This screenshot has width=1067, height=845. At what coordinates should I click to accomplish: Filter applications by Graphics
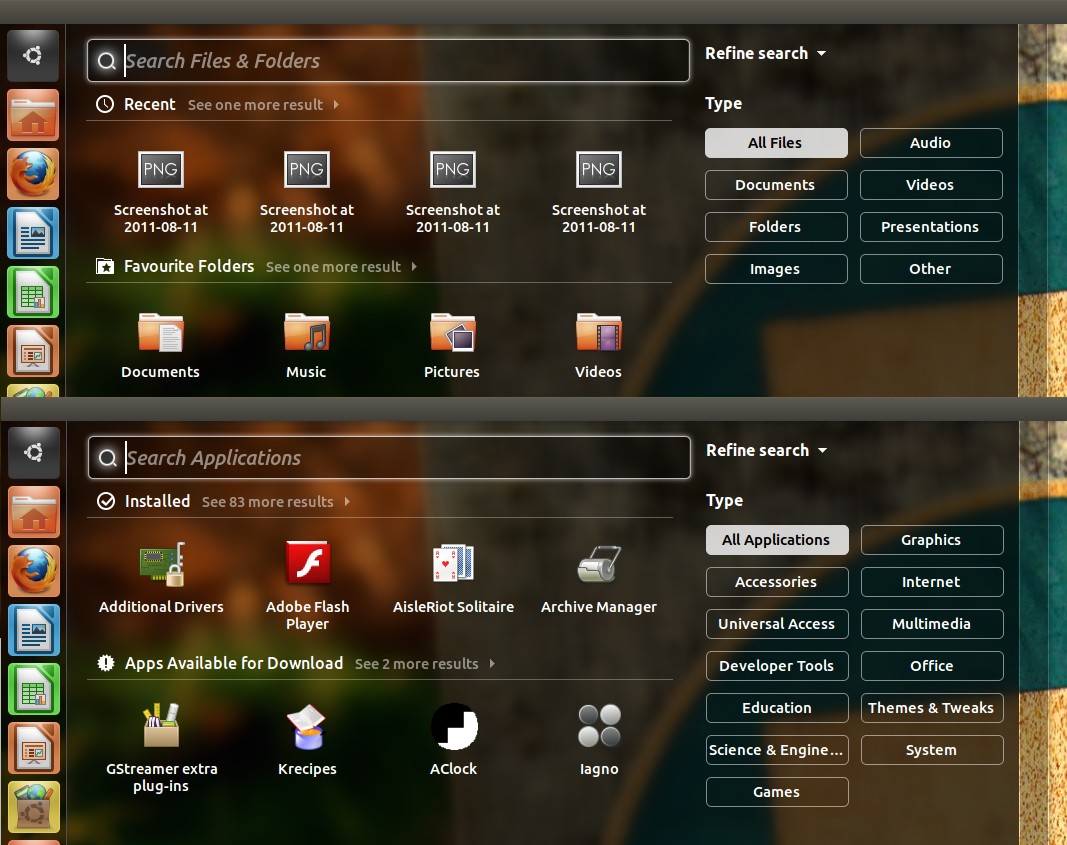click(x=932, y=540)
